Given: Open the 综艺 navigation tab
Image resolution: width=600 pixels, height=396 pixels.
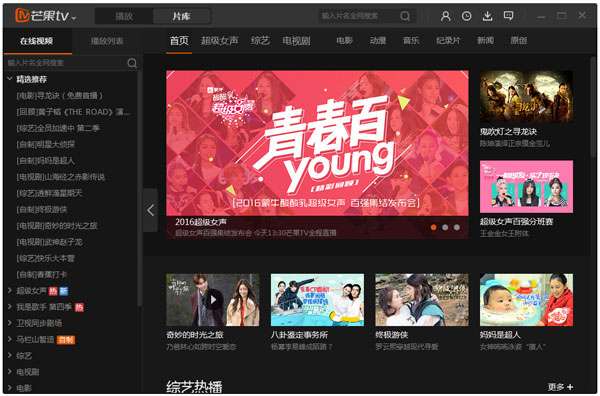Looking at the screenshot, I should (260, 41).
